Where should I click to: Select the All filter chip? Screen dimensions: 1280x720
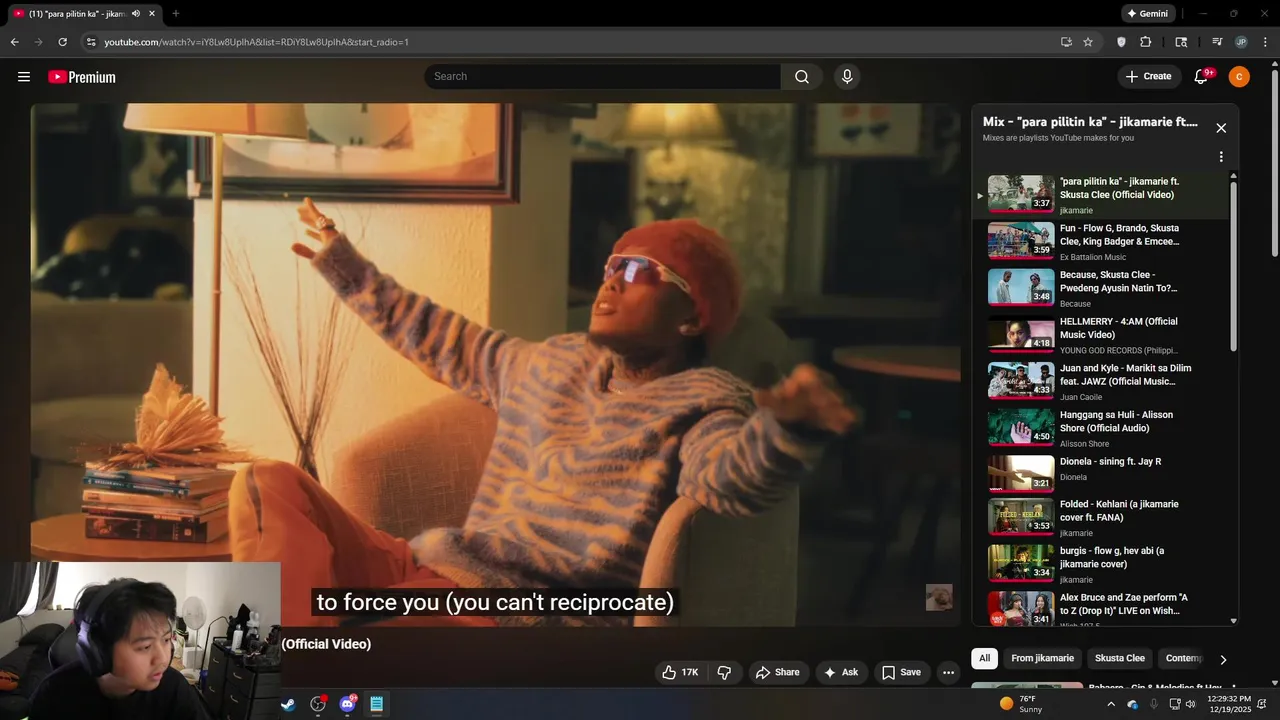(x=985, y=658)
